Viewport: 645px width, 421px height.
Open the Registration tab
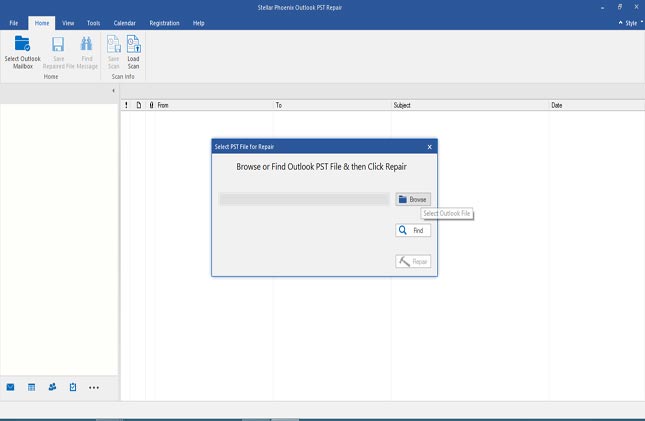click(x=164, y=22)
